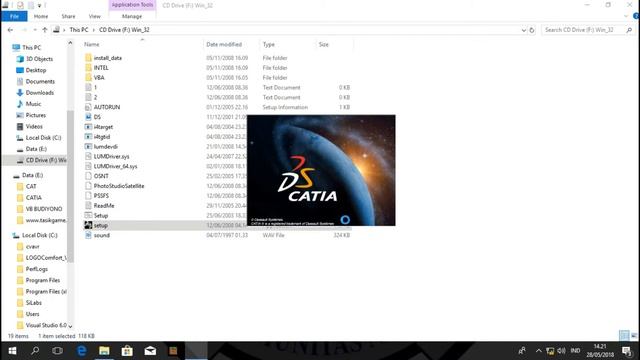
Task: Sort by Size column header
Action: (x=324, y=44)
